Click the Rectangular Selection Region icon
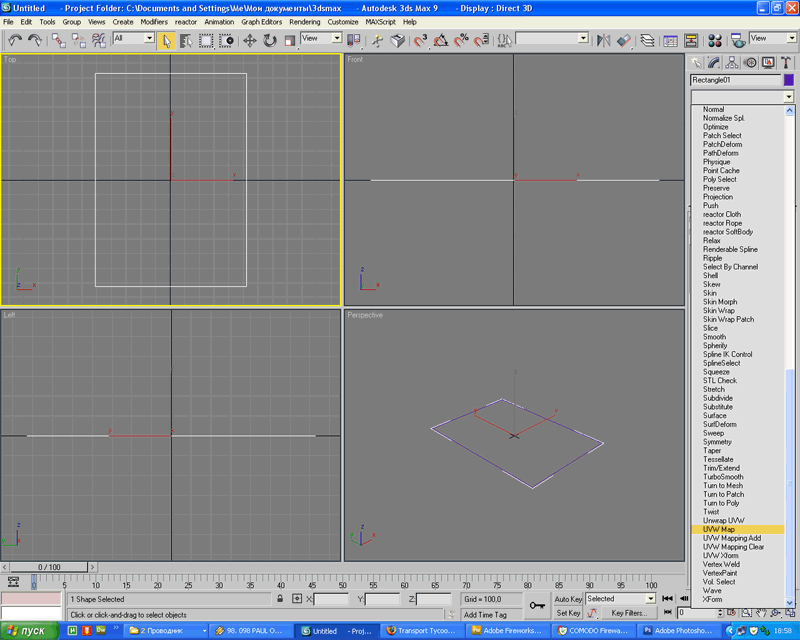Image resolution: width=800 pixels, height=640 pixels. (x=206, y=41)
